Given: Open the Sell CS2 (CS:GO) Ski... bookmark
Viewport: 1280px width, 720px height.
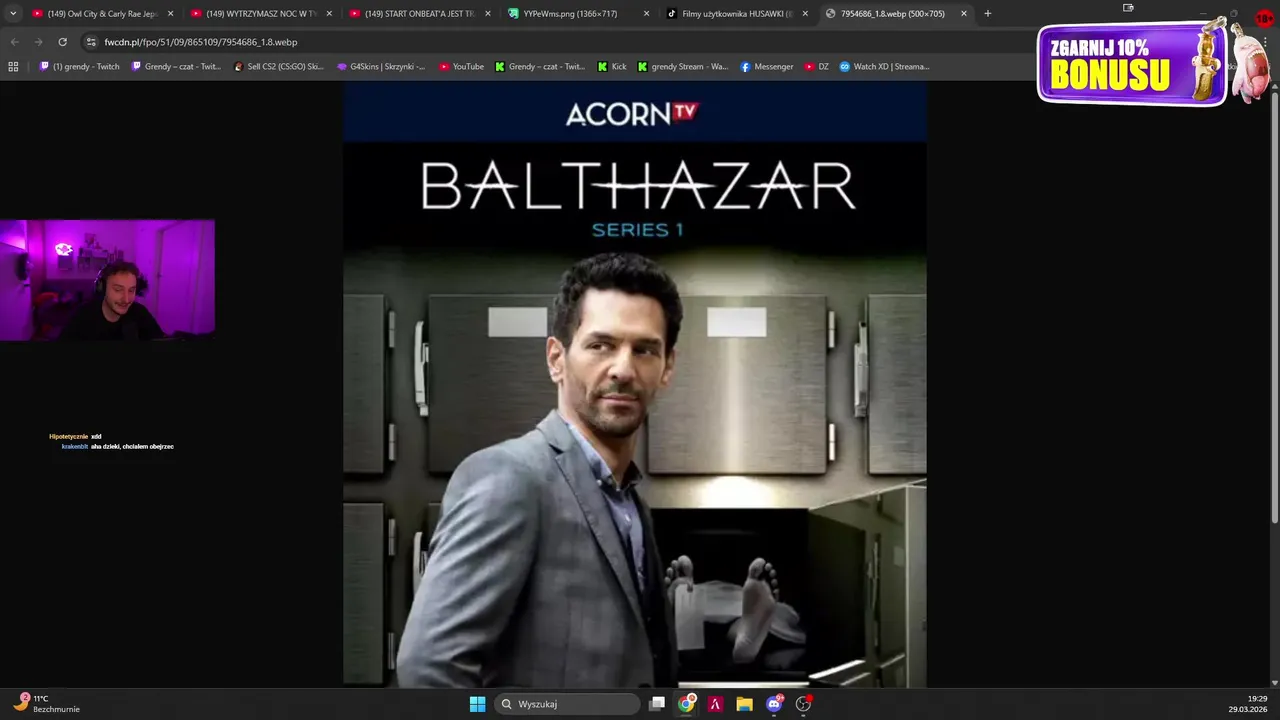Looking at the screenshot, I should tap(279, 67).
